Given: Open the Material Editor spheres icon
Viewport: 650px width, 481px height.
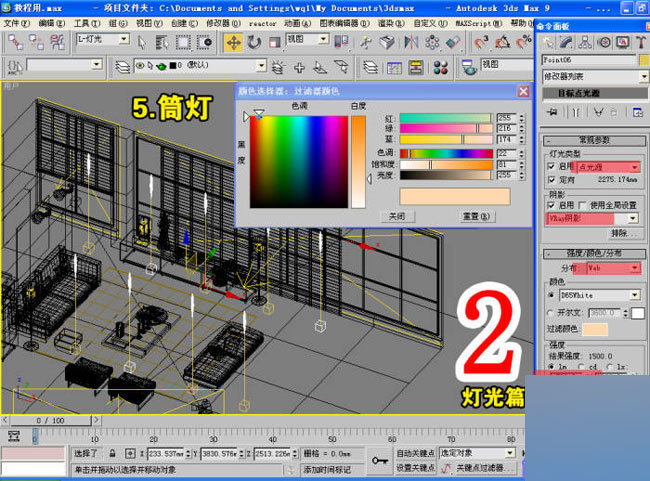Looking at the screenshot, I should [441, 67].
